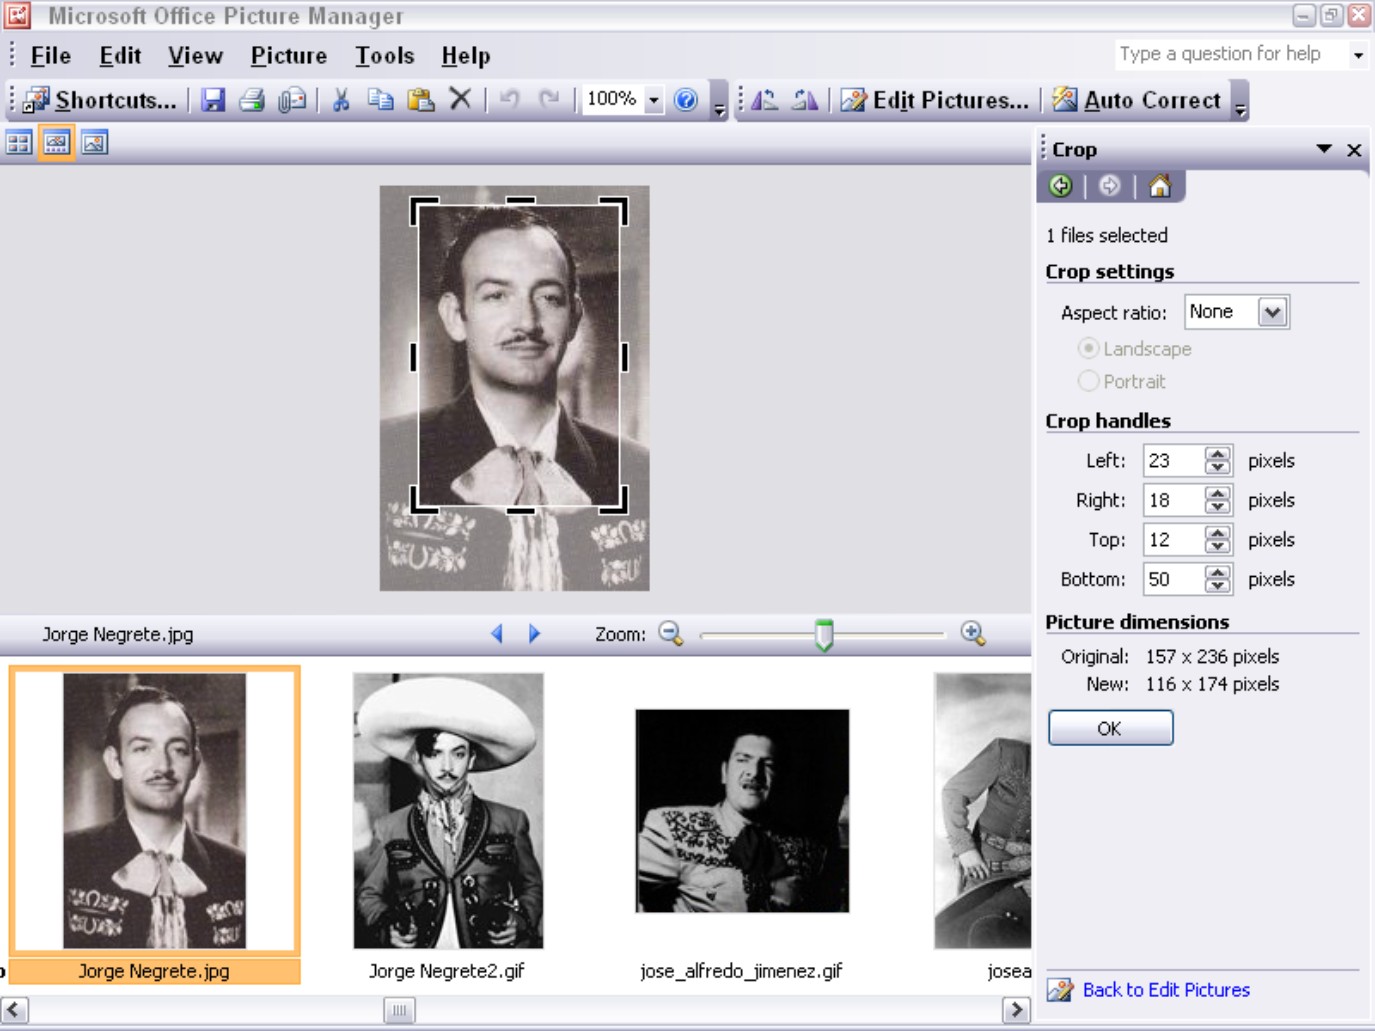Show the next picture with right arrow

pos(534,634)
